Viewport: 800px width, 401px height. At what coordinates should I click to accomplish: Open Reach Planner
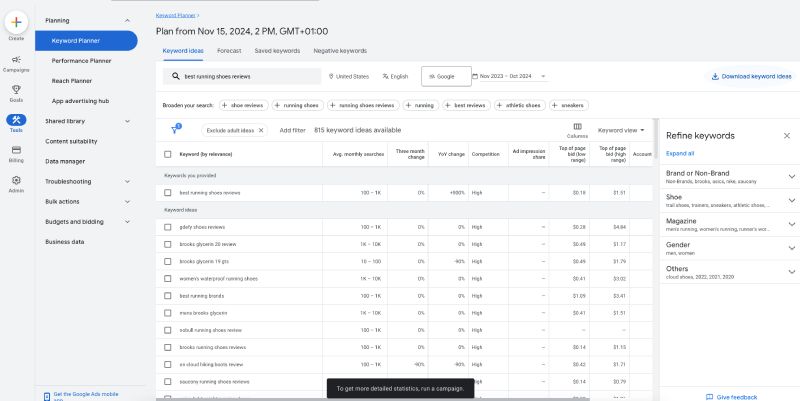coord(72,81)
